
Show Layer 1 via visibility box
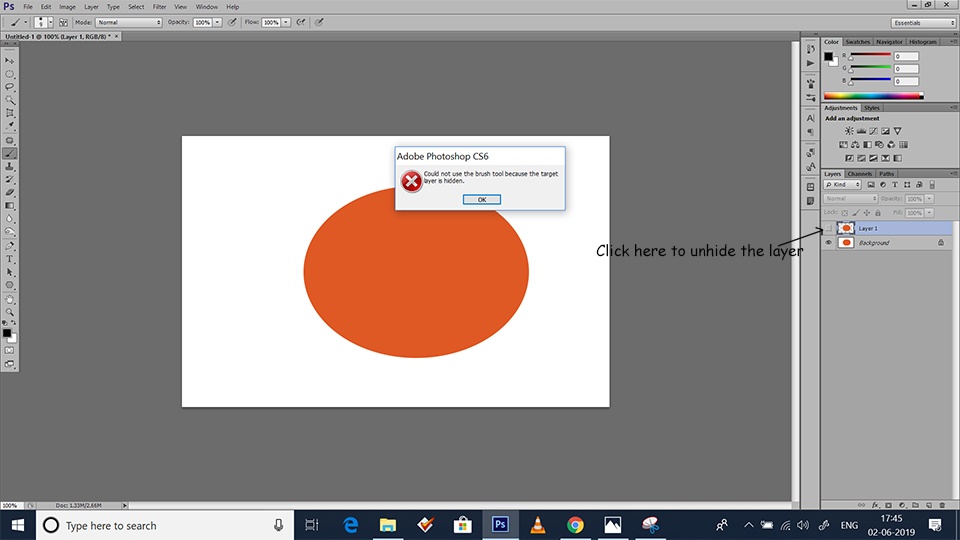click(828, 228)
